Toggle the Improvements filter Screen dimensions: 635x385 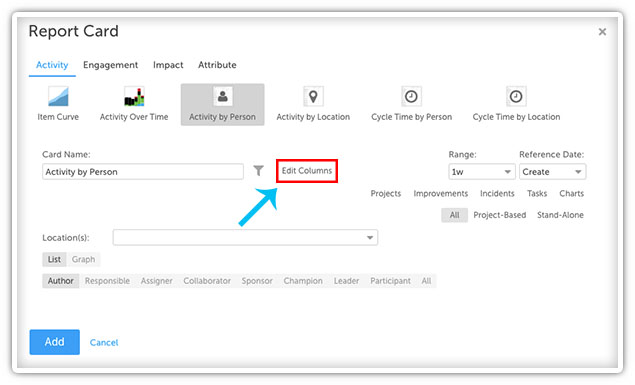[x=441, y=194]
